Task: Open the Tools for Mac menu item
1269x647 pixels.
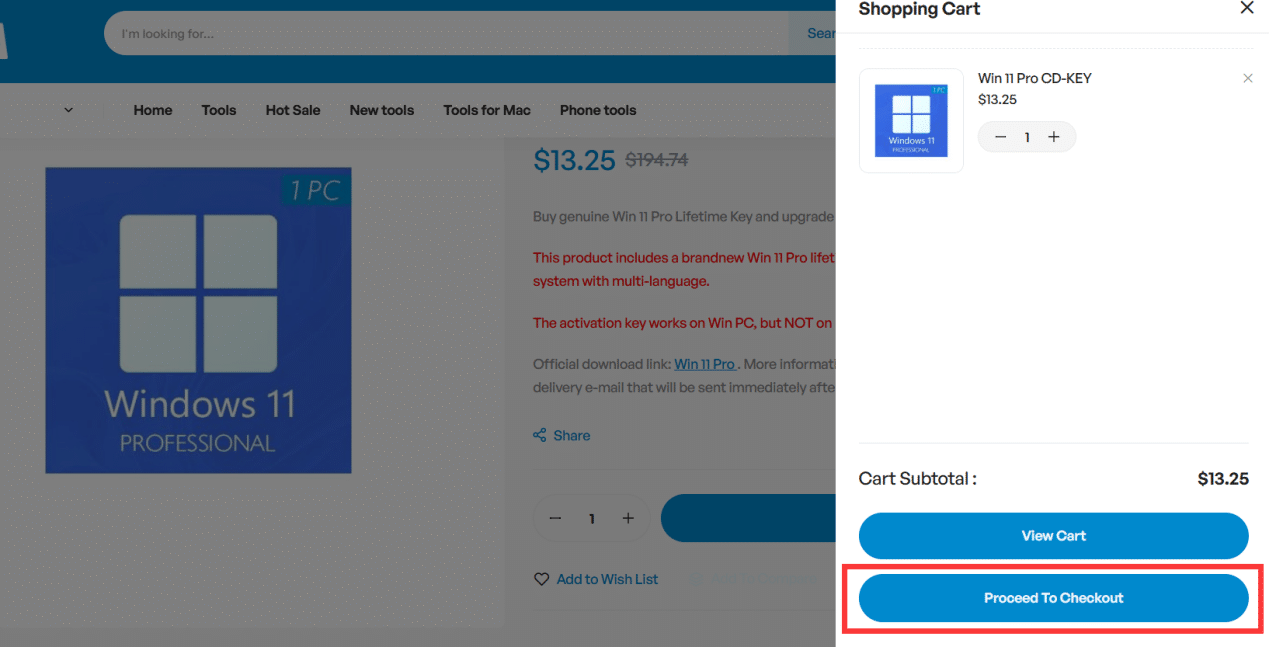Action: click(x=487, y=110)
